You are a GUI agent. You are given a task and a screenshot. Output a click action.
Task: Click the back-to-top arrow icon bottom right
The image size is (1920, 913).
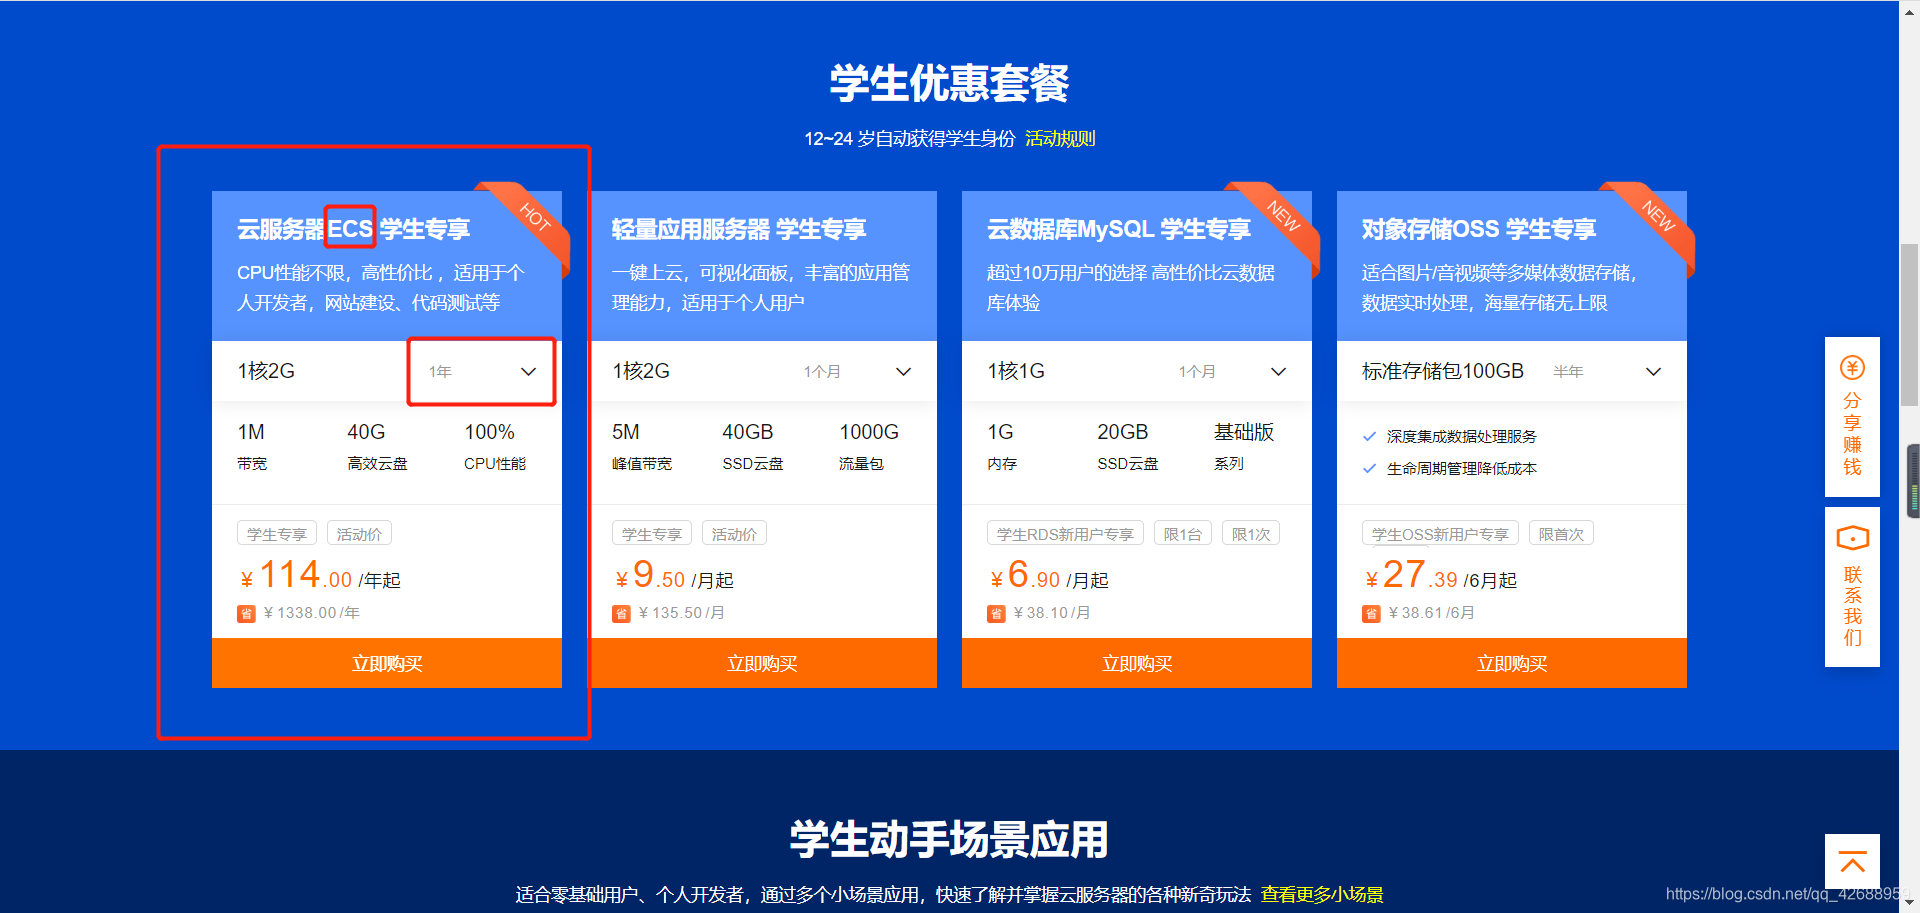click(x=1852, y=862)
